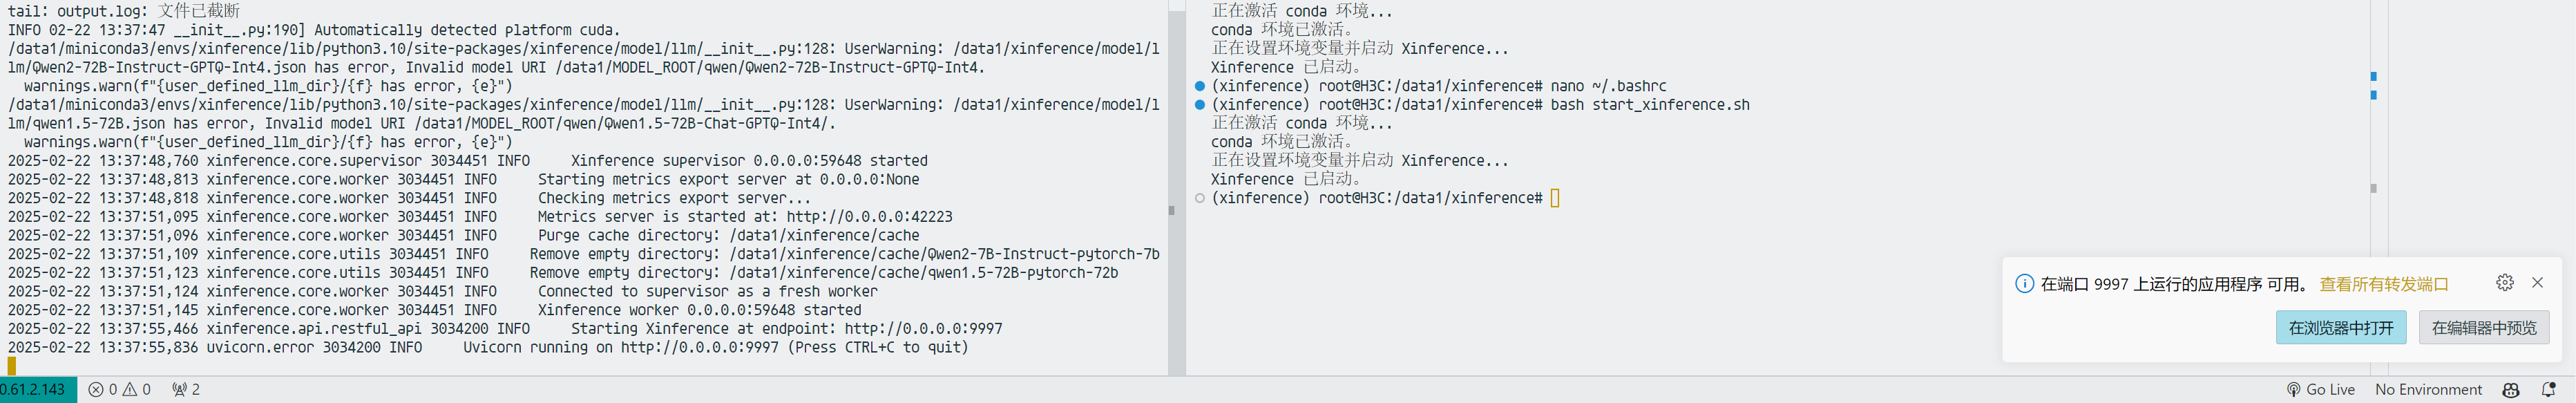Click the remote host indicator 0.61.2.143
Image resolution: width=2576 pixels, height=403 pixels.
click(35, 390)
